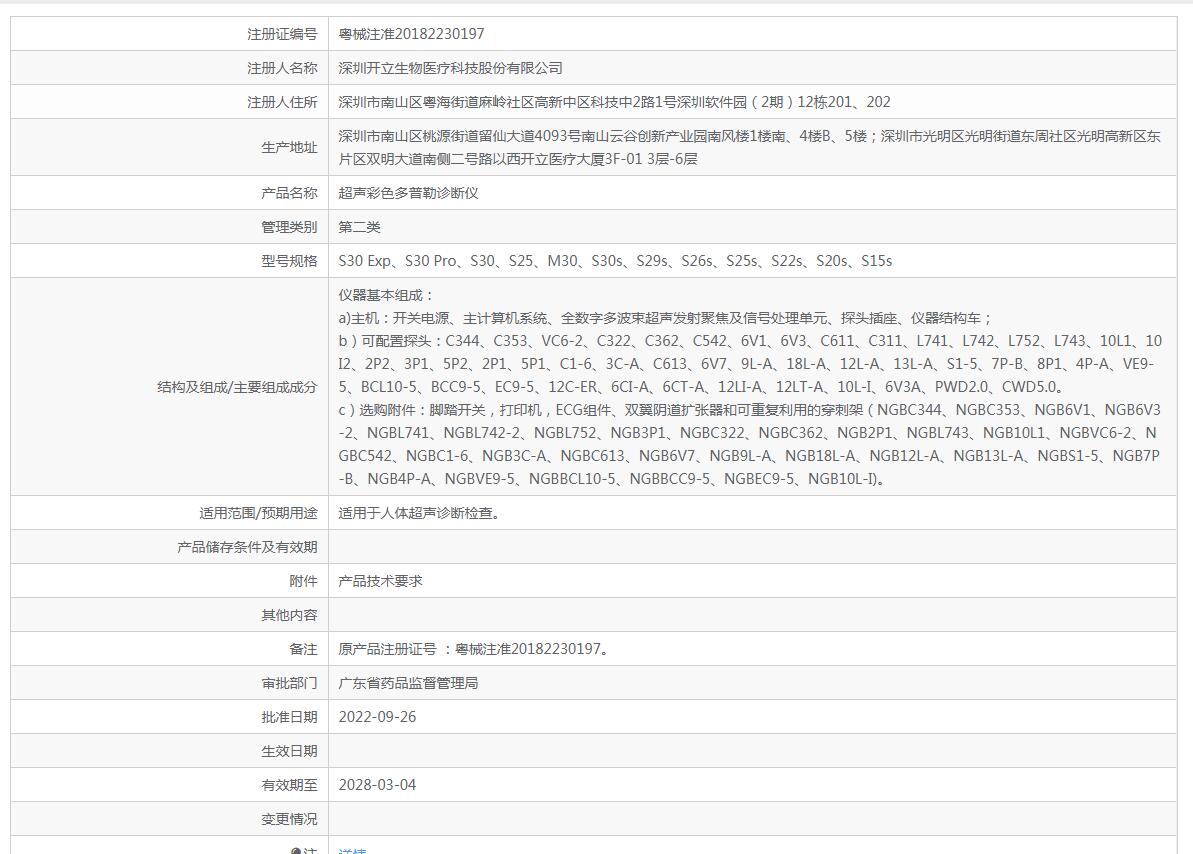This screenshot has width=1193, height=854.
Task: Select the remark text starting 原产品注册证号
Action: (x=473, y=649)
